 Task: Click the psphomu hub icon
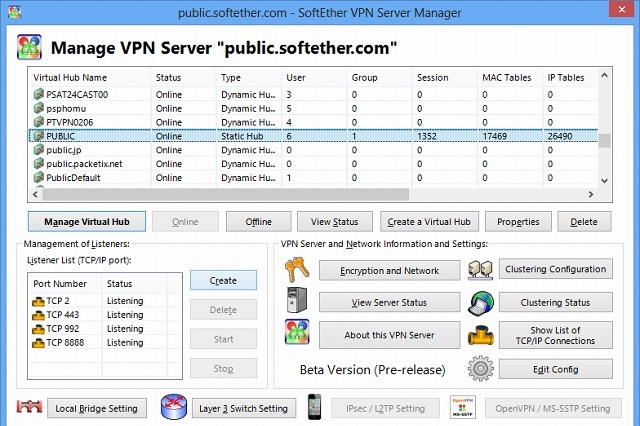point(38,108)
